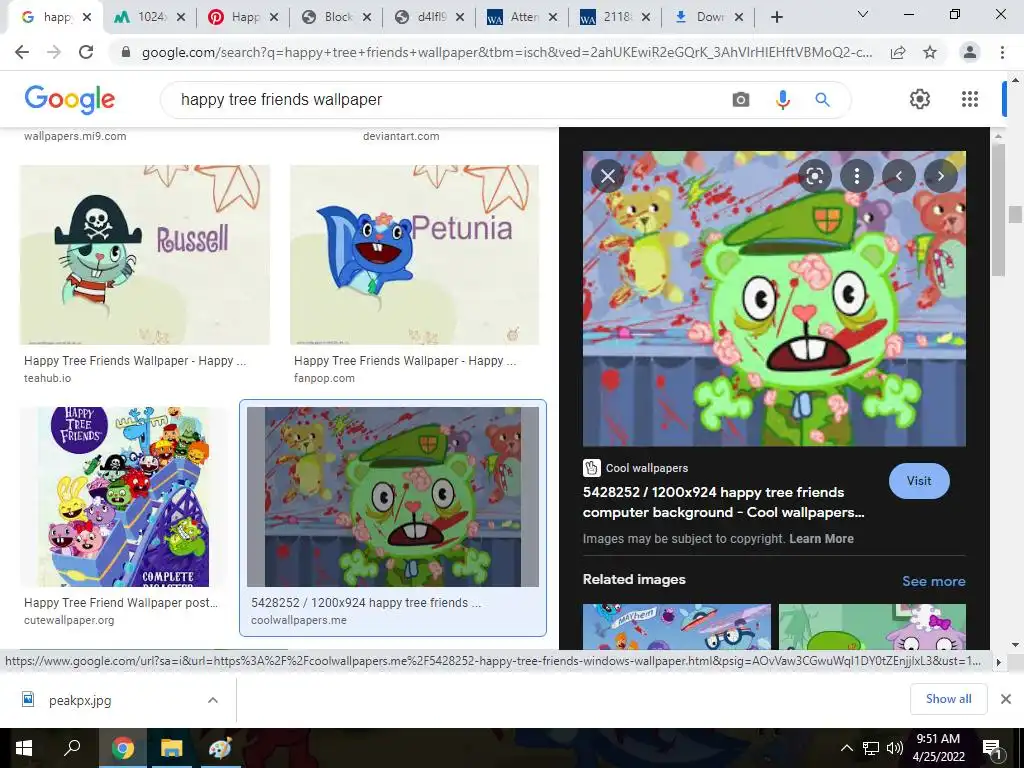Open Paint from taskbar
This screenshot has width=1024, height=768.
(219, 748)
